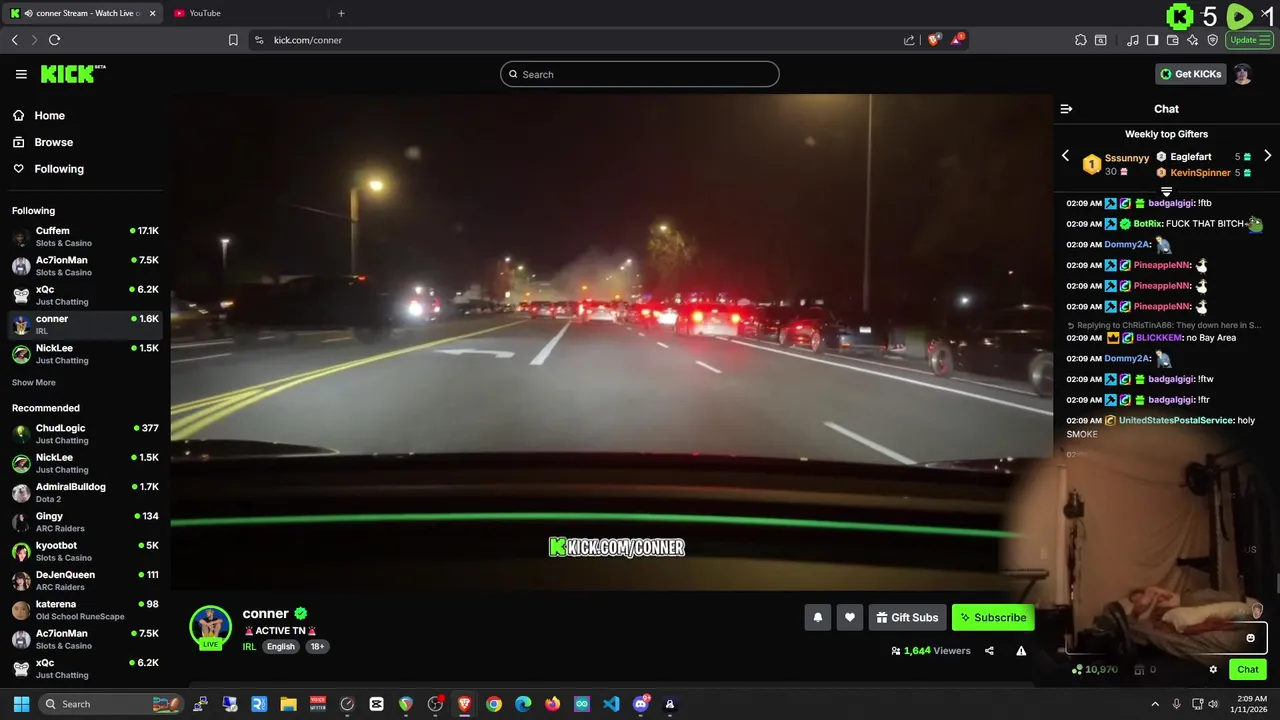
Task: Open DeJenQueen recommended channel
Action: pos(85,580)
